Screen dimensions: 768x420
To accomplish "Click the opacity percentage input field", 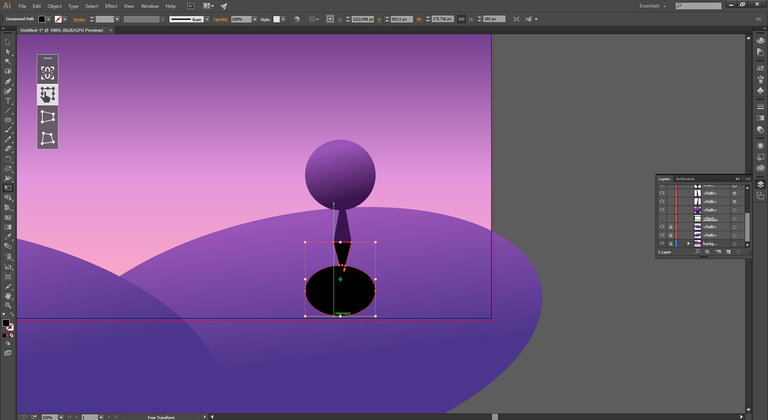I will 241,19.
